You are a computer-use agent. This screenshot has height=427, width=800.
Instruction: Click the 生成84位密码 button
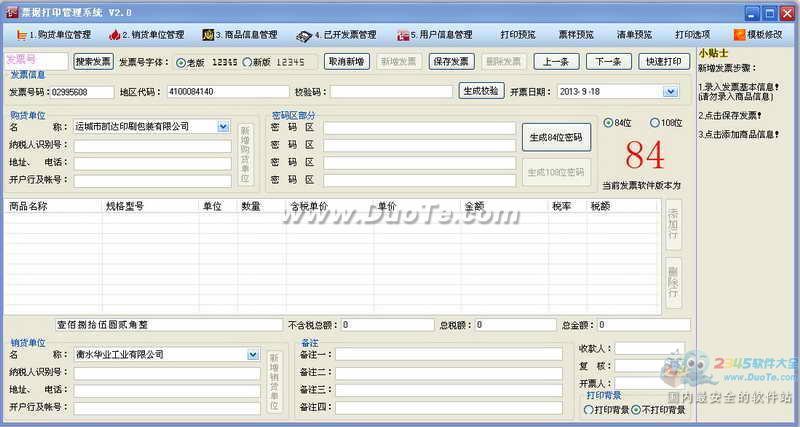click(556, 137)
